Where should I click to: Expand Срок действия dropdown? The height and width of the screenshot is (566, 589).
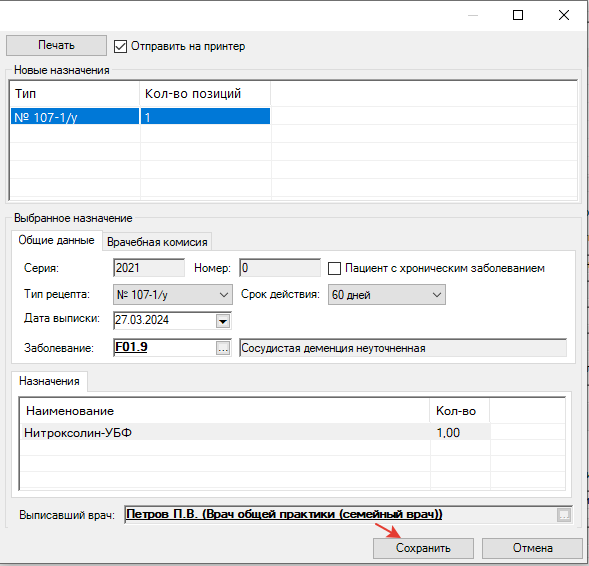(x=387, y=294)
